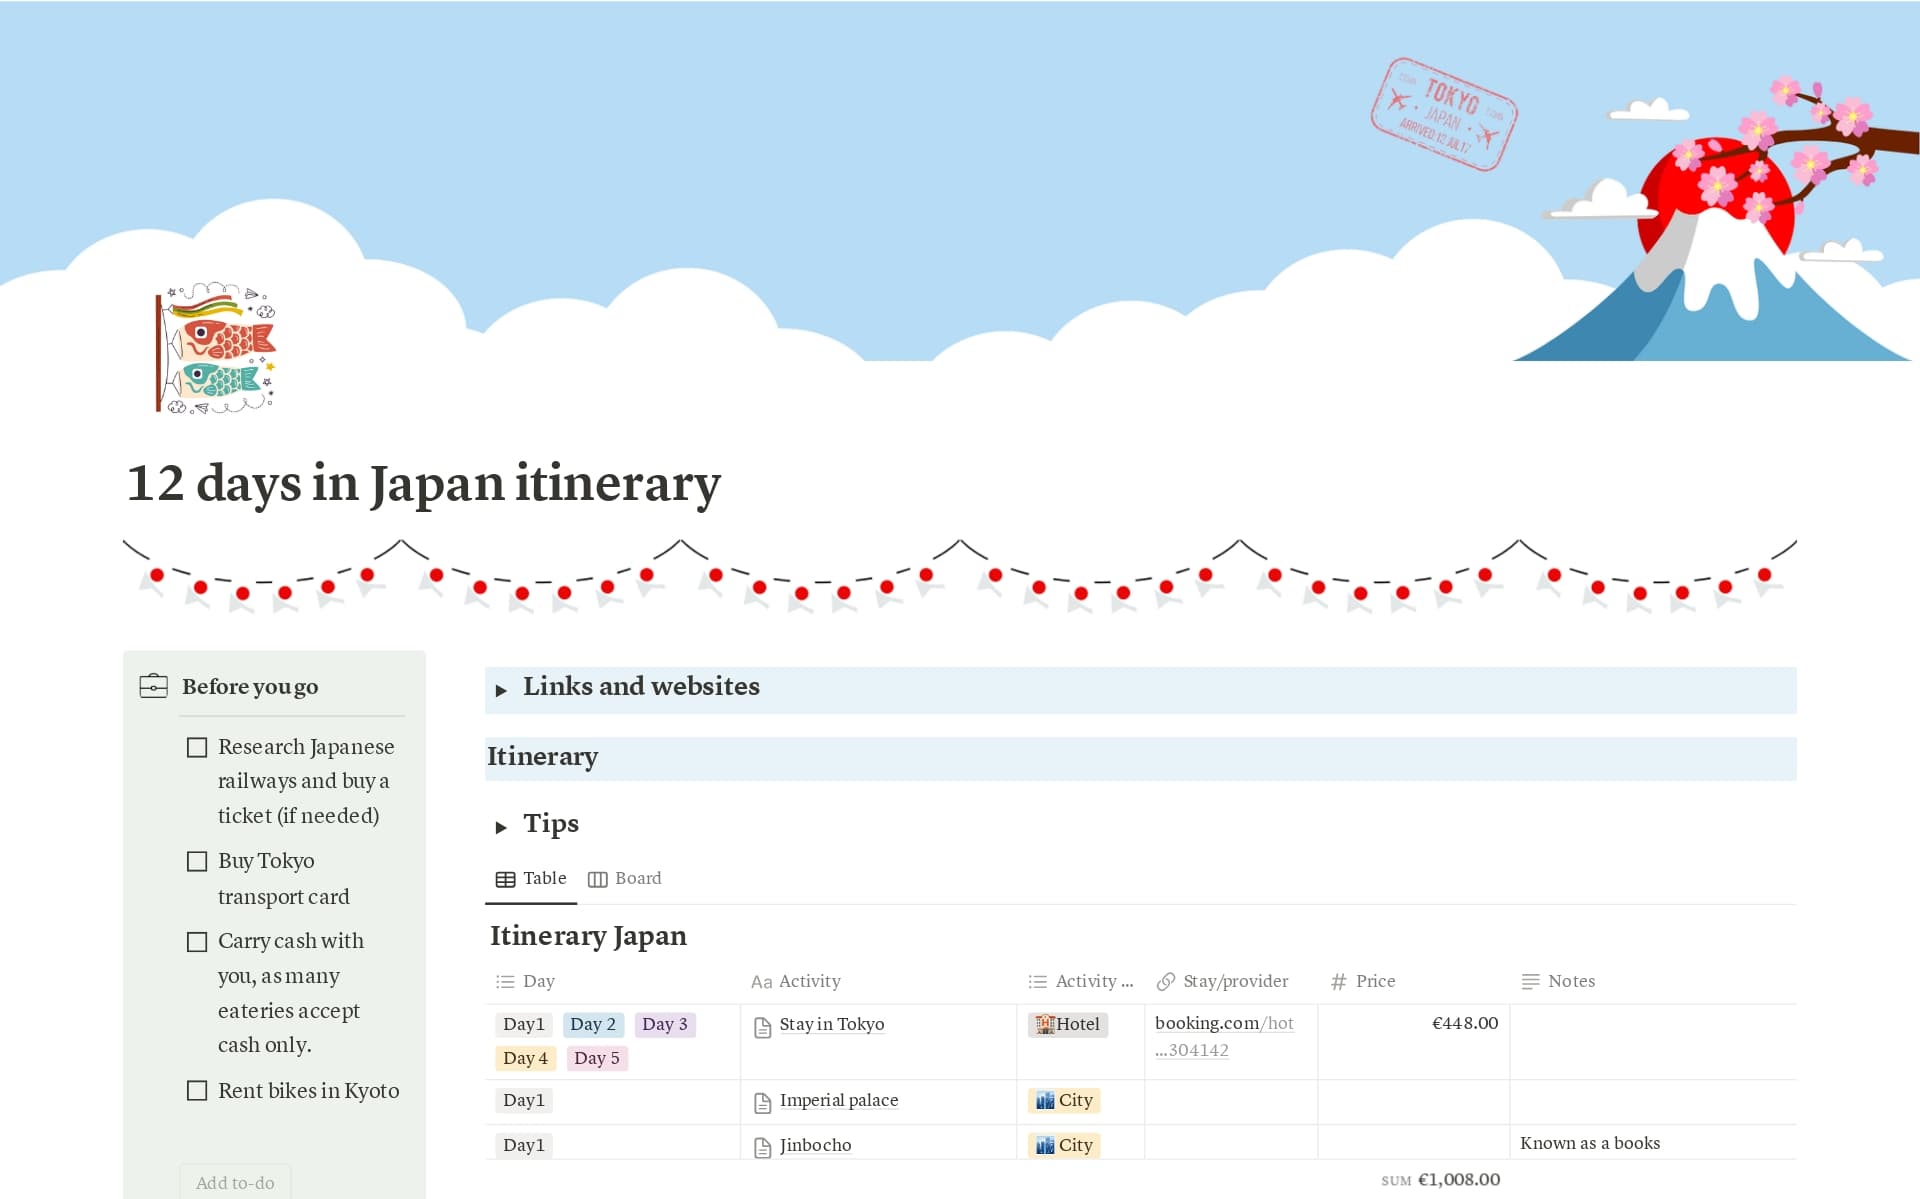The height and width of the screenshot is (1199, 1920).
Task: Check the "Research Japanese railways" to-do item
Action: pyautogui.click(x=196, y=746)
